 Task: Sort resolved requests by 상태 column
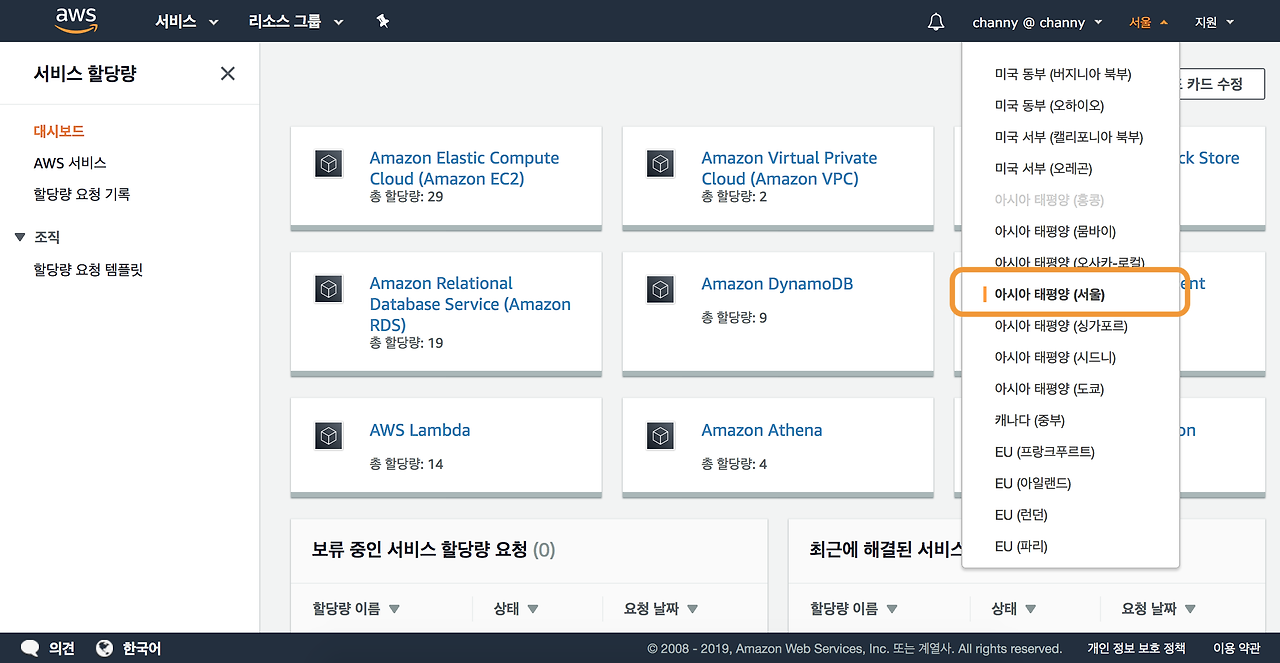tap(1014, 608)
